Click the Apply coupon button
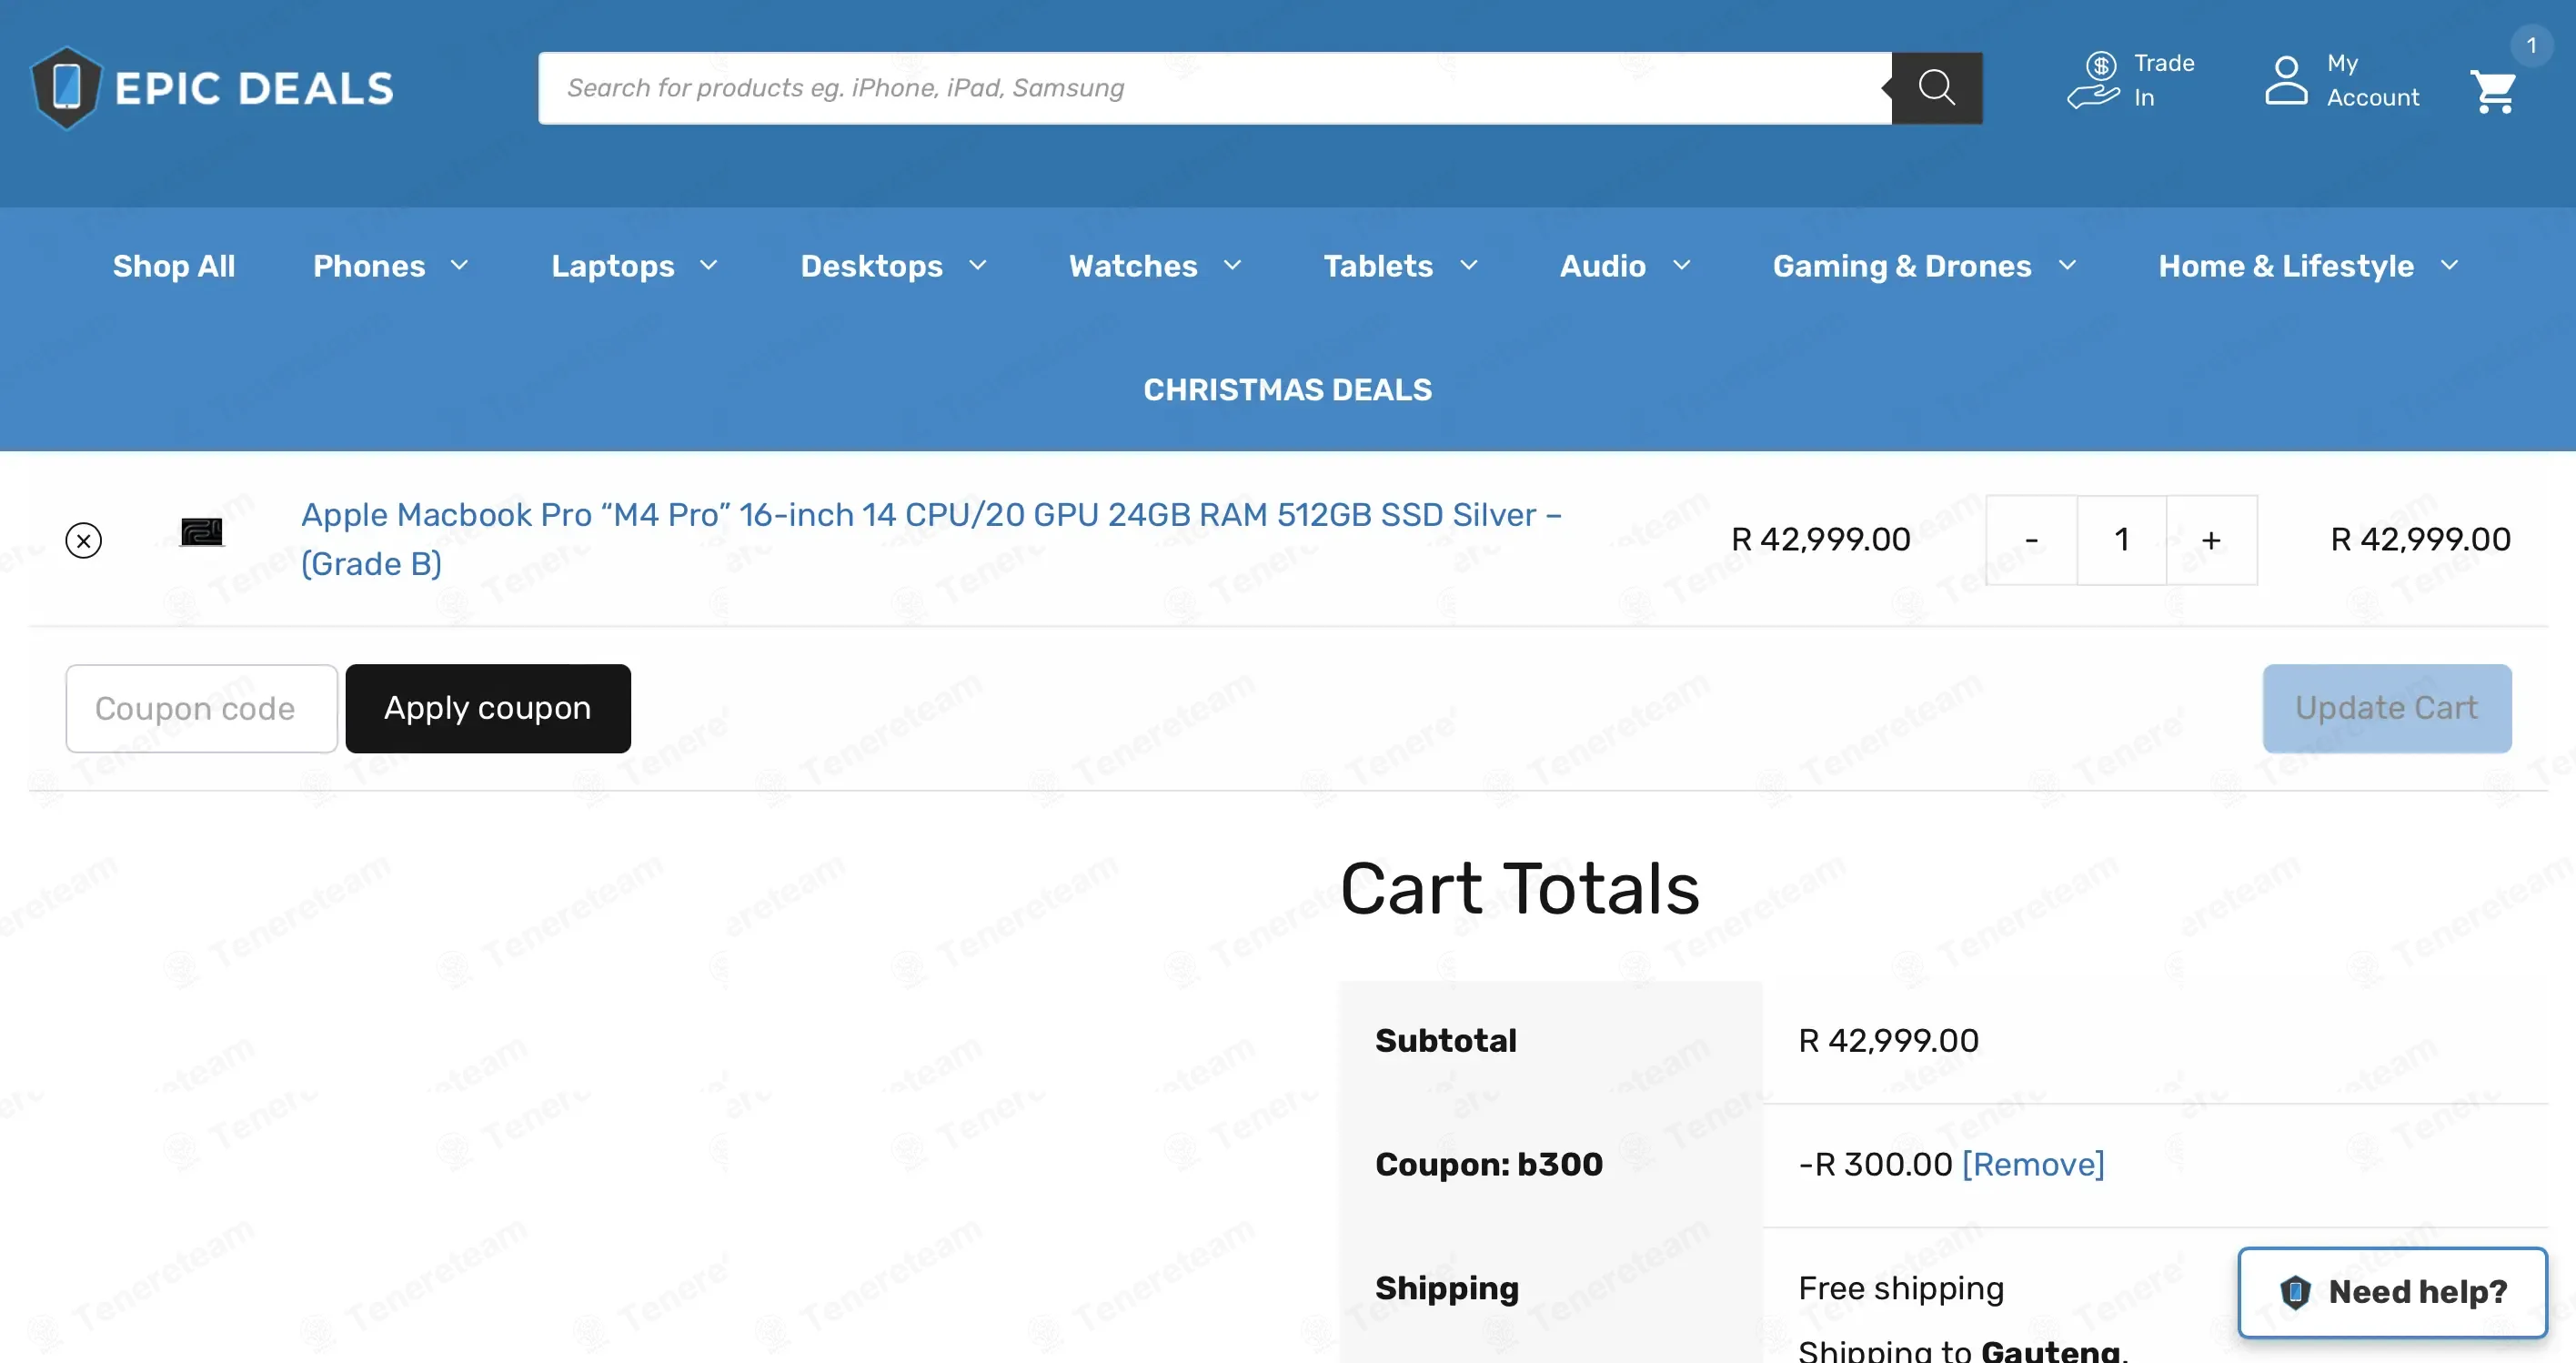The width and height of the screenshot is (2576, 1363). pos(488,708)
